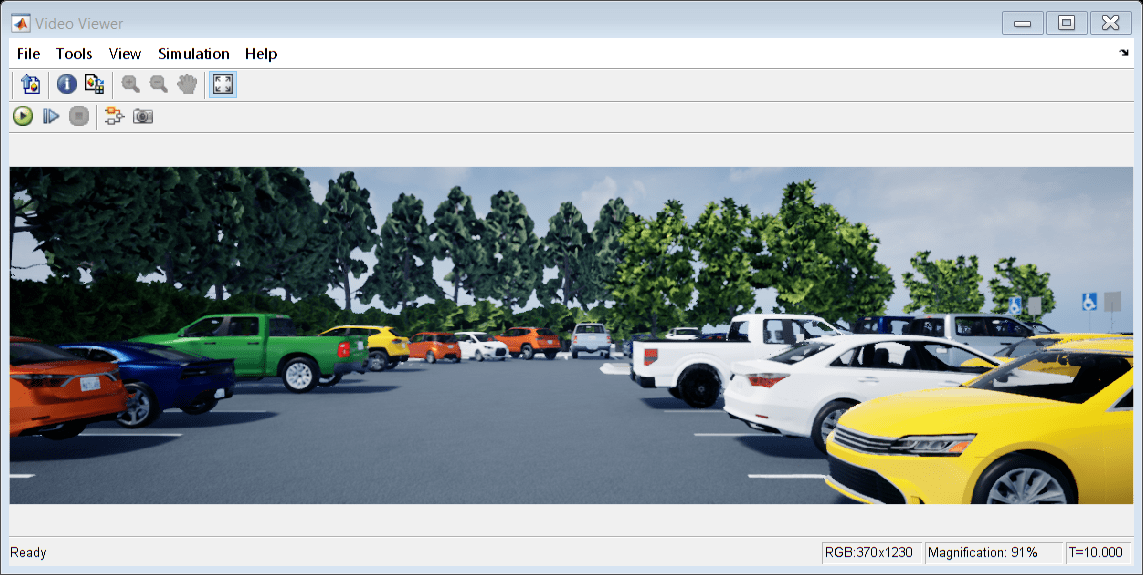This screenshot has height=575, width=1143.
Task: Stop the simulation
Action: click(79, 117)
